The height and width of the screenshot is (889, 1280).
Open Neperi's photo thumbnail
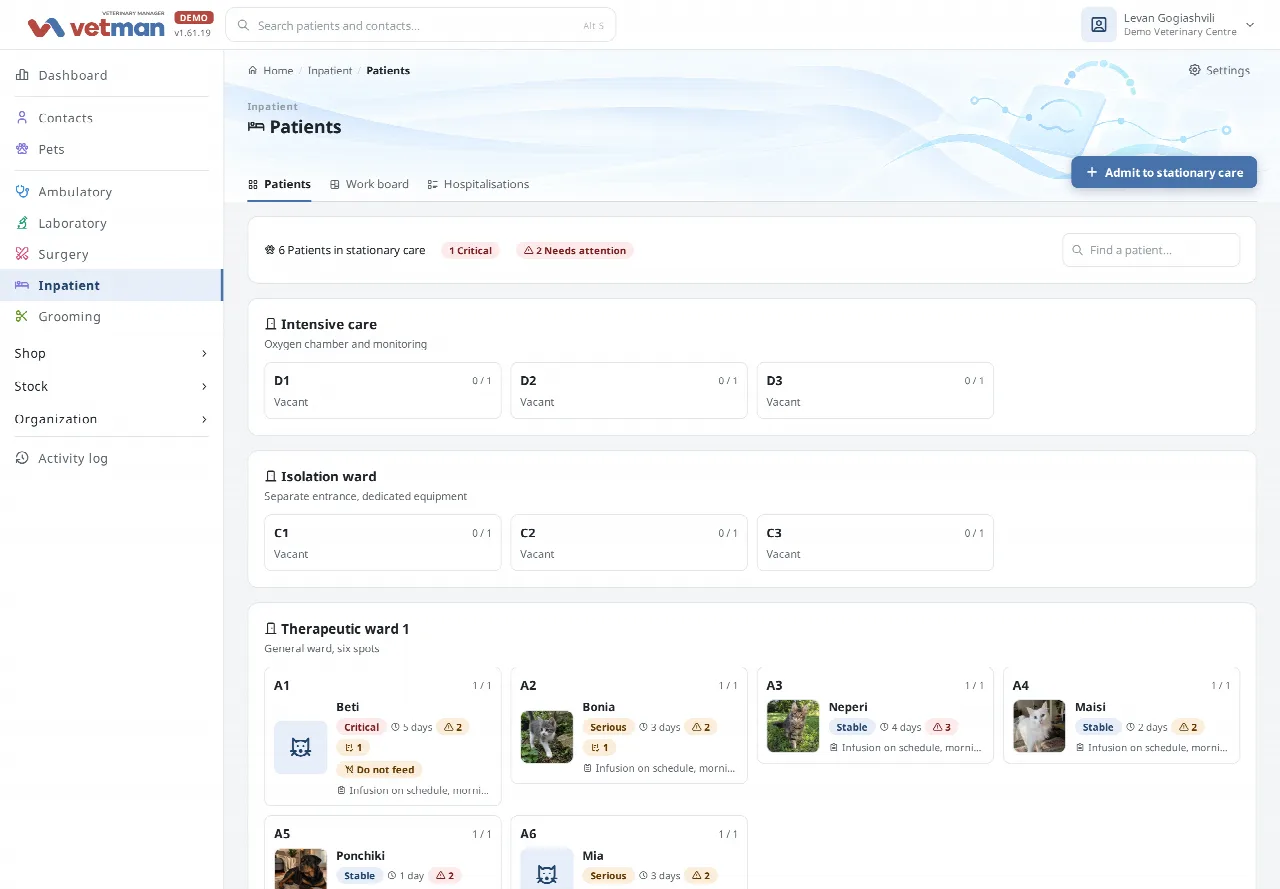[x=793, y=726]
